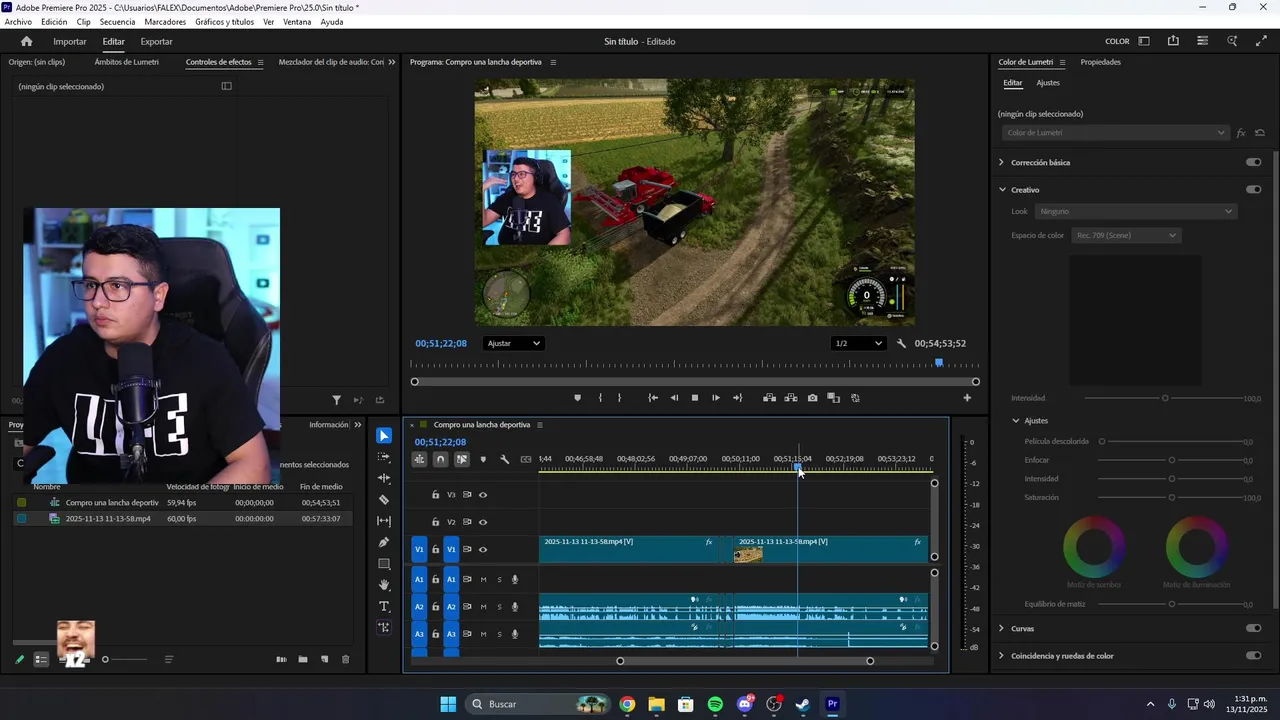Open the Program monitor button editor plus
Screen dimensions: 1280x720
(967, 398)
